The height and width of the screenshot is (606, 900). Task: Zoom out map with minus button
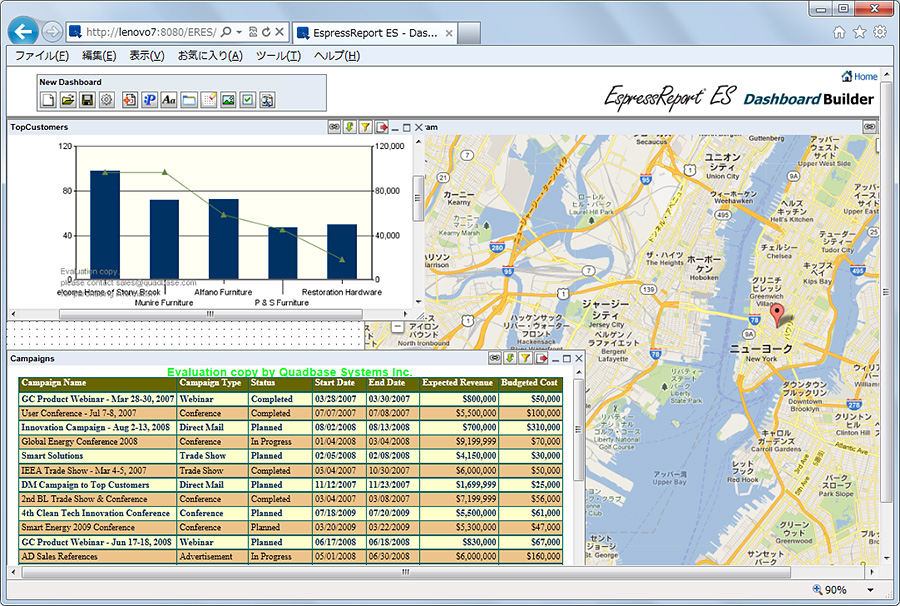tap(397, 327)
